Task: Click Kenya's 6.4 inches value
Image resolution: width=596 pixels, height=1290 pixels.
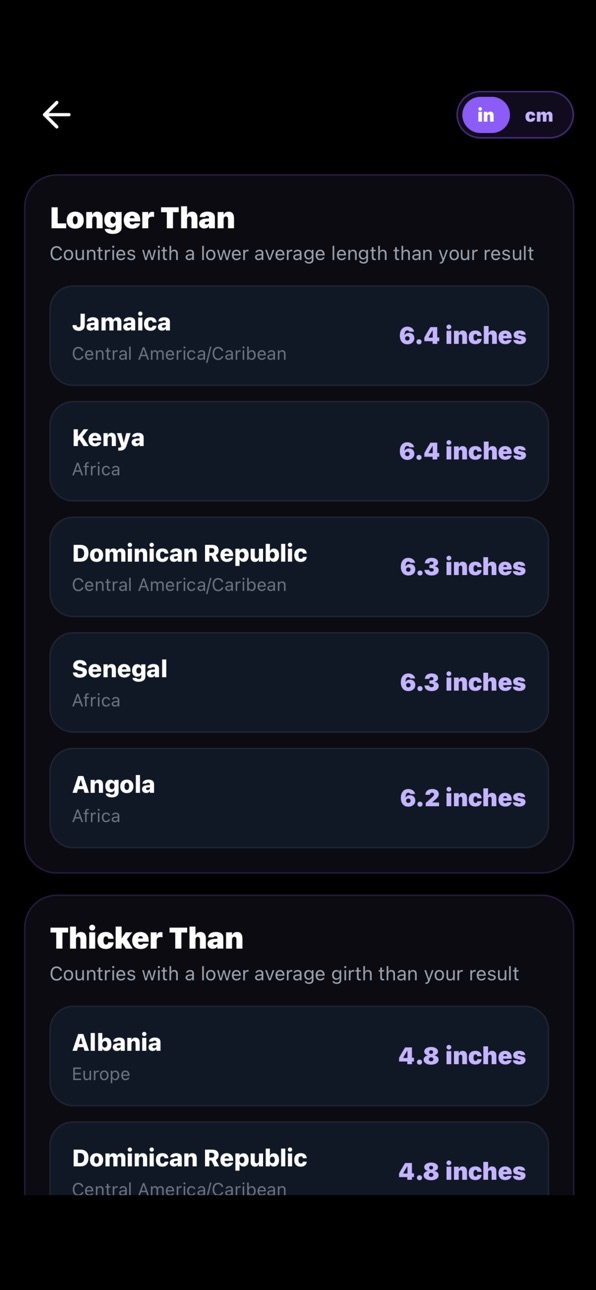Action: pyautogui.click(x=462, y=451)
